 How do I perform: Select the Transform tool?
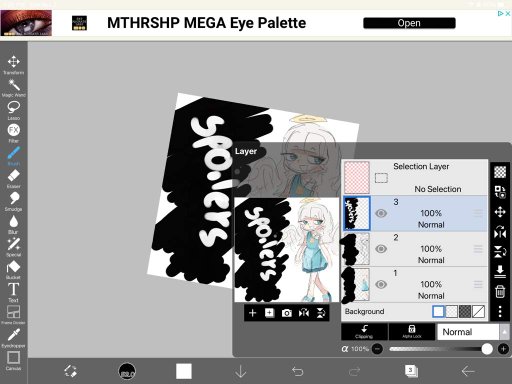coord(14,65)
